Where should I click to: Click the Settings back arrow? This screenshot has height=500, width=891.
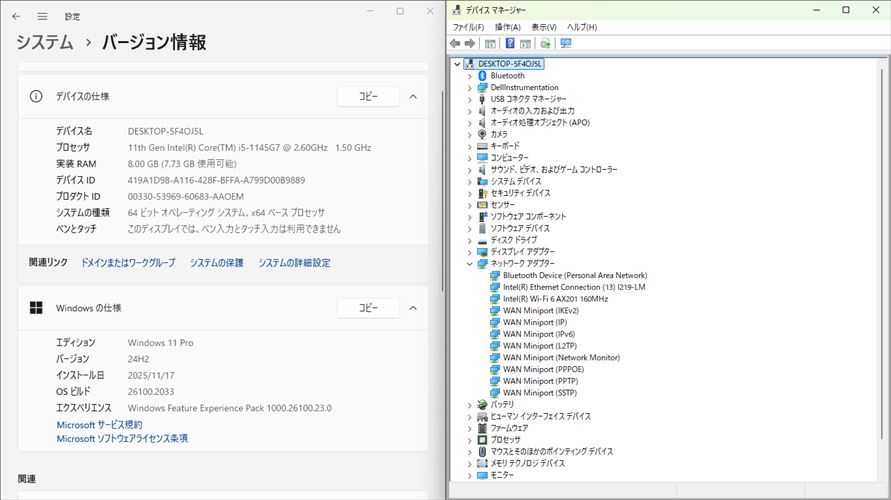click(16, 16)
